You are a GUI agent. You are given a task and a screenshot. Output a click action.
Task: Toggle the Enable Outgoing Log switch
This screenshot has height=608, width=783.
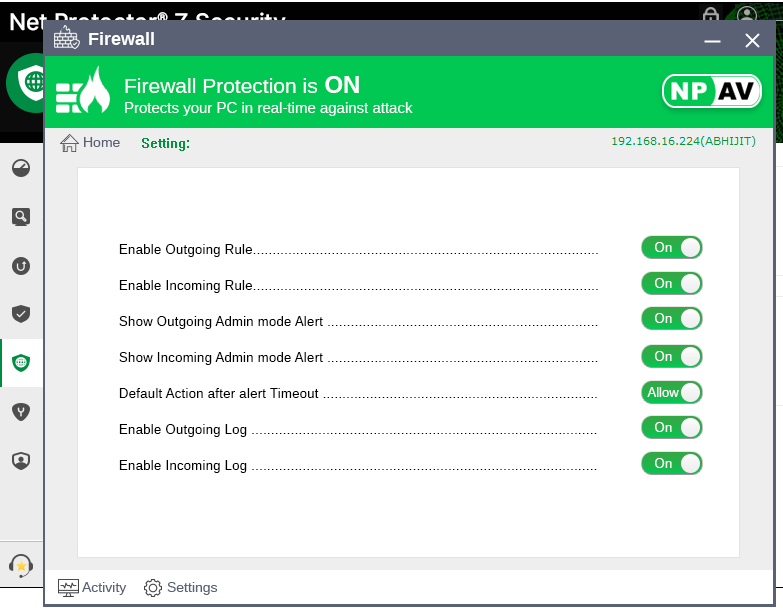pyautogui.click(x=672, y=428)
